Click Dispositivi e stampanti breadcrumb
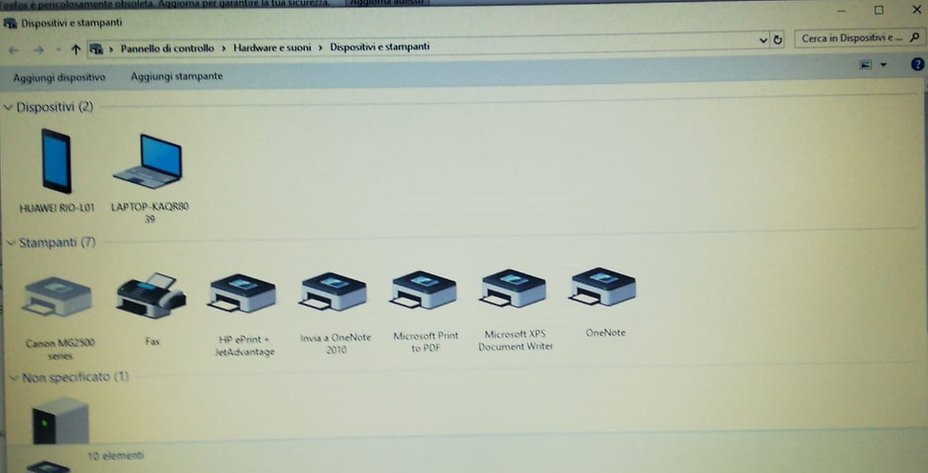928x473 pixels. (x=380, y=46)
